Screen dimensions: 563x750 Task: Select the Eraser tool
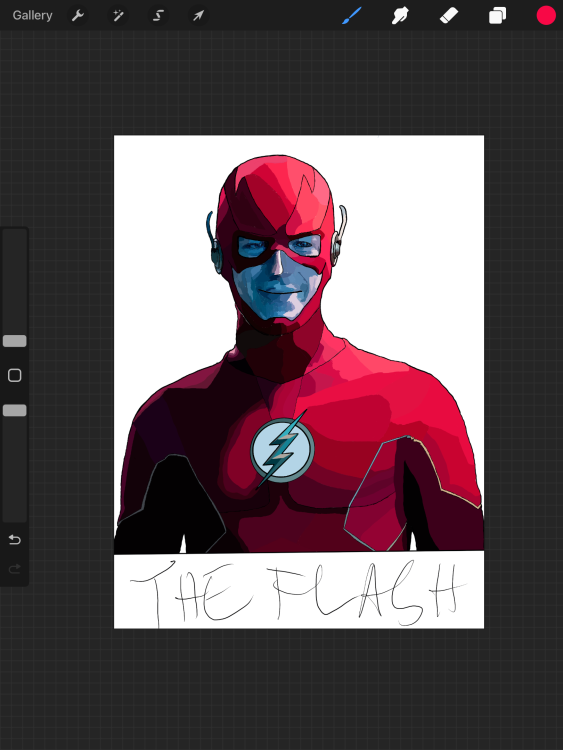449,15
